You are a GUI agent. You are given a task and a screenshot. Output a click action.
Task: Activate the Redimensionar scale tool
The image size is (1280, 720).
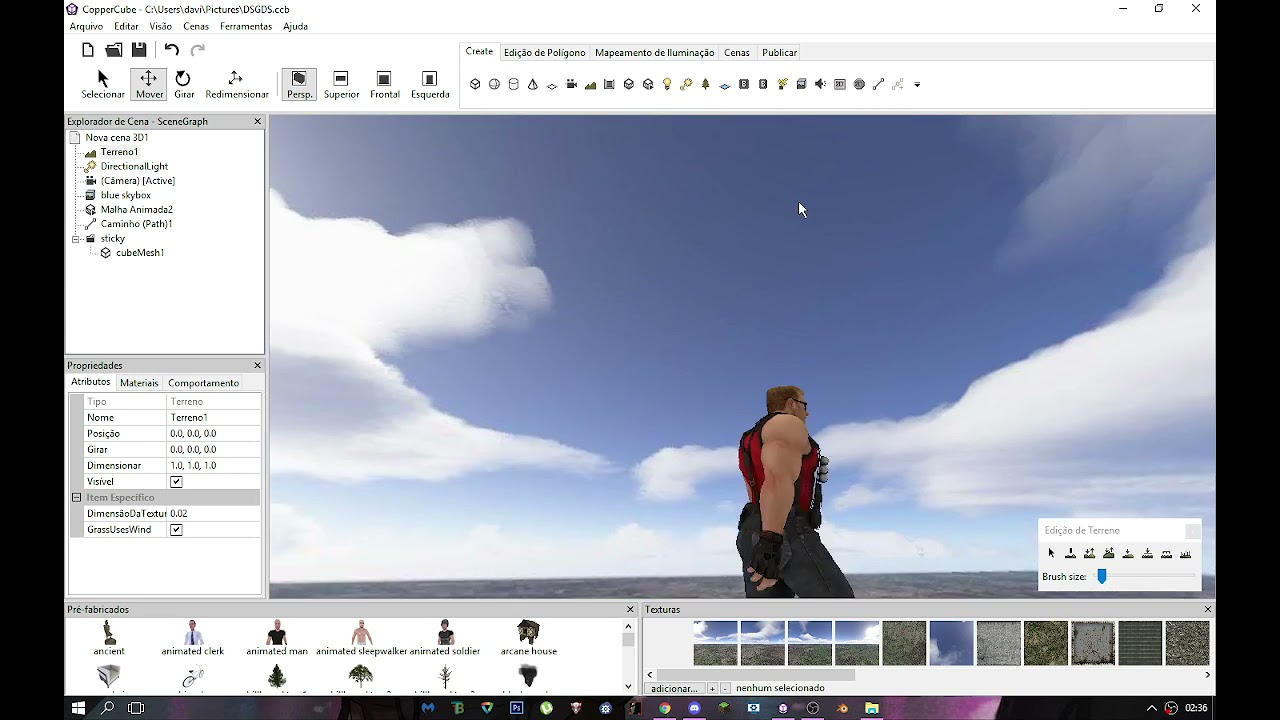tap(237, 84)
